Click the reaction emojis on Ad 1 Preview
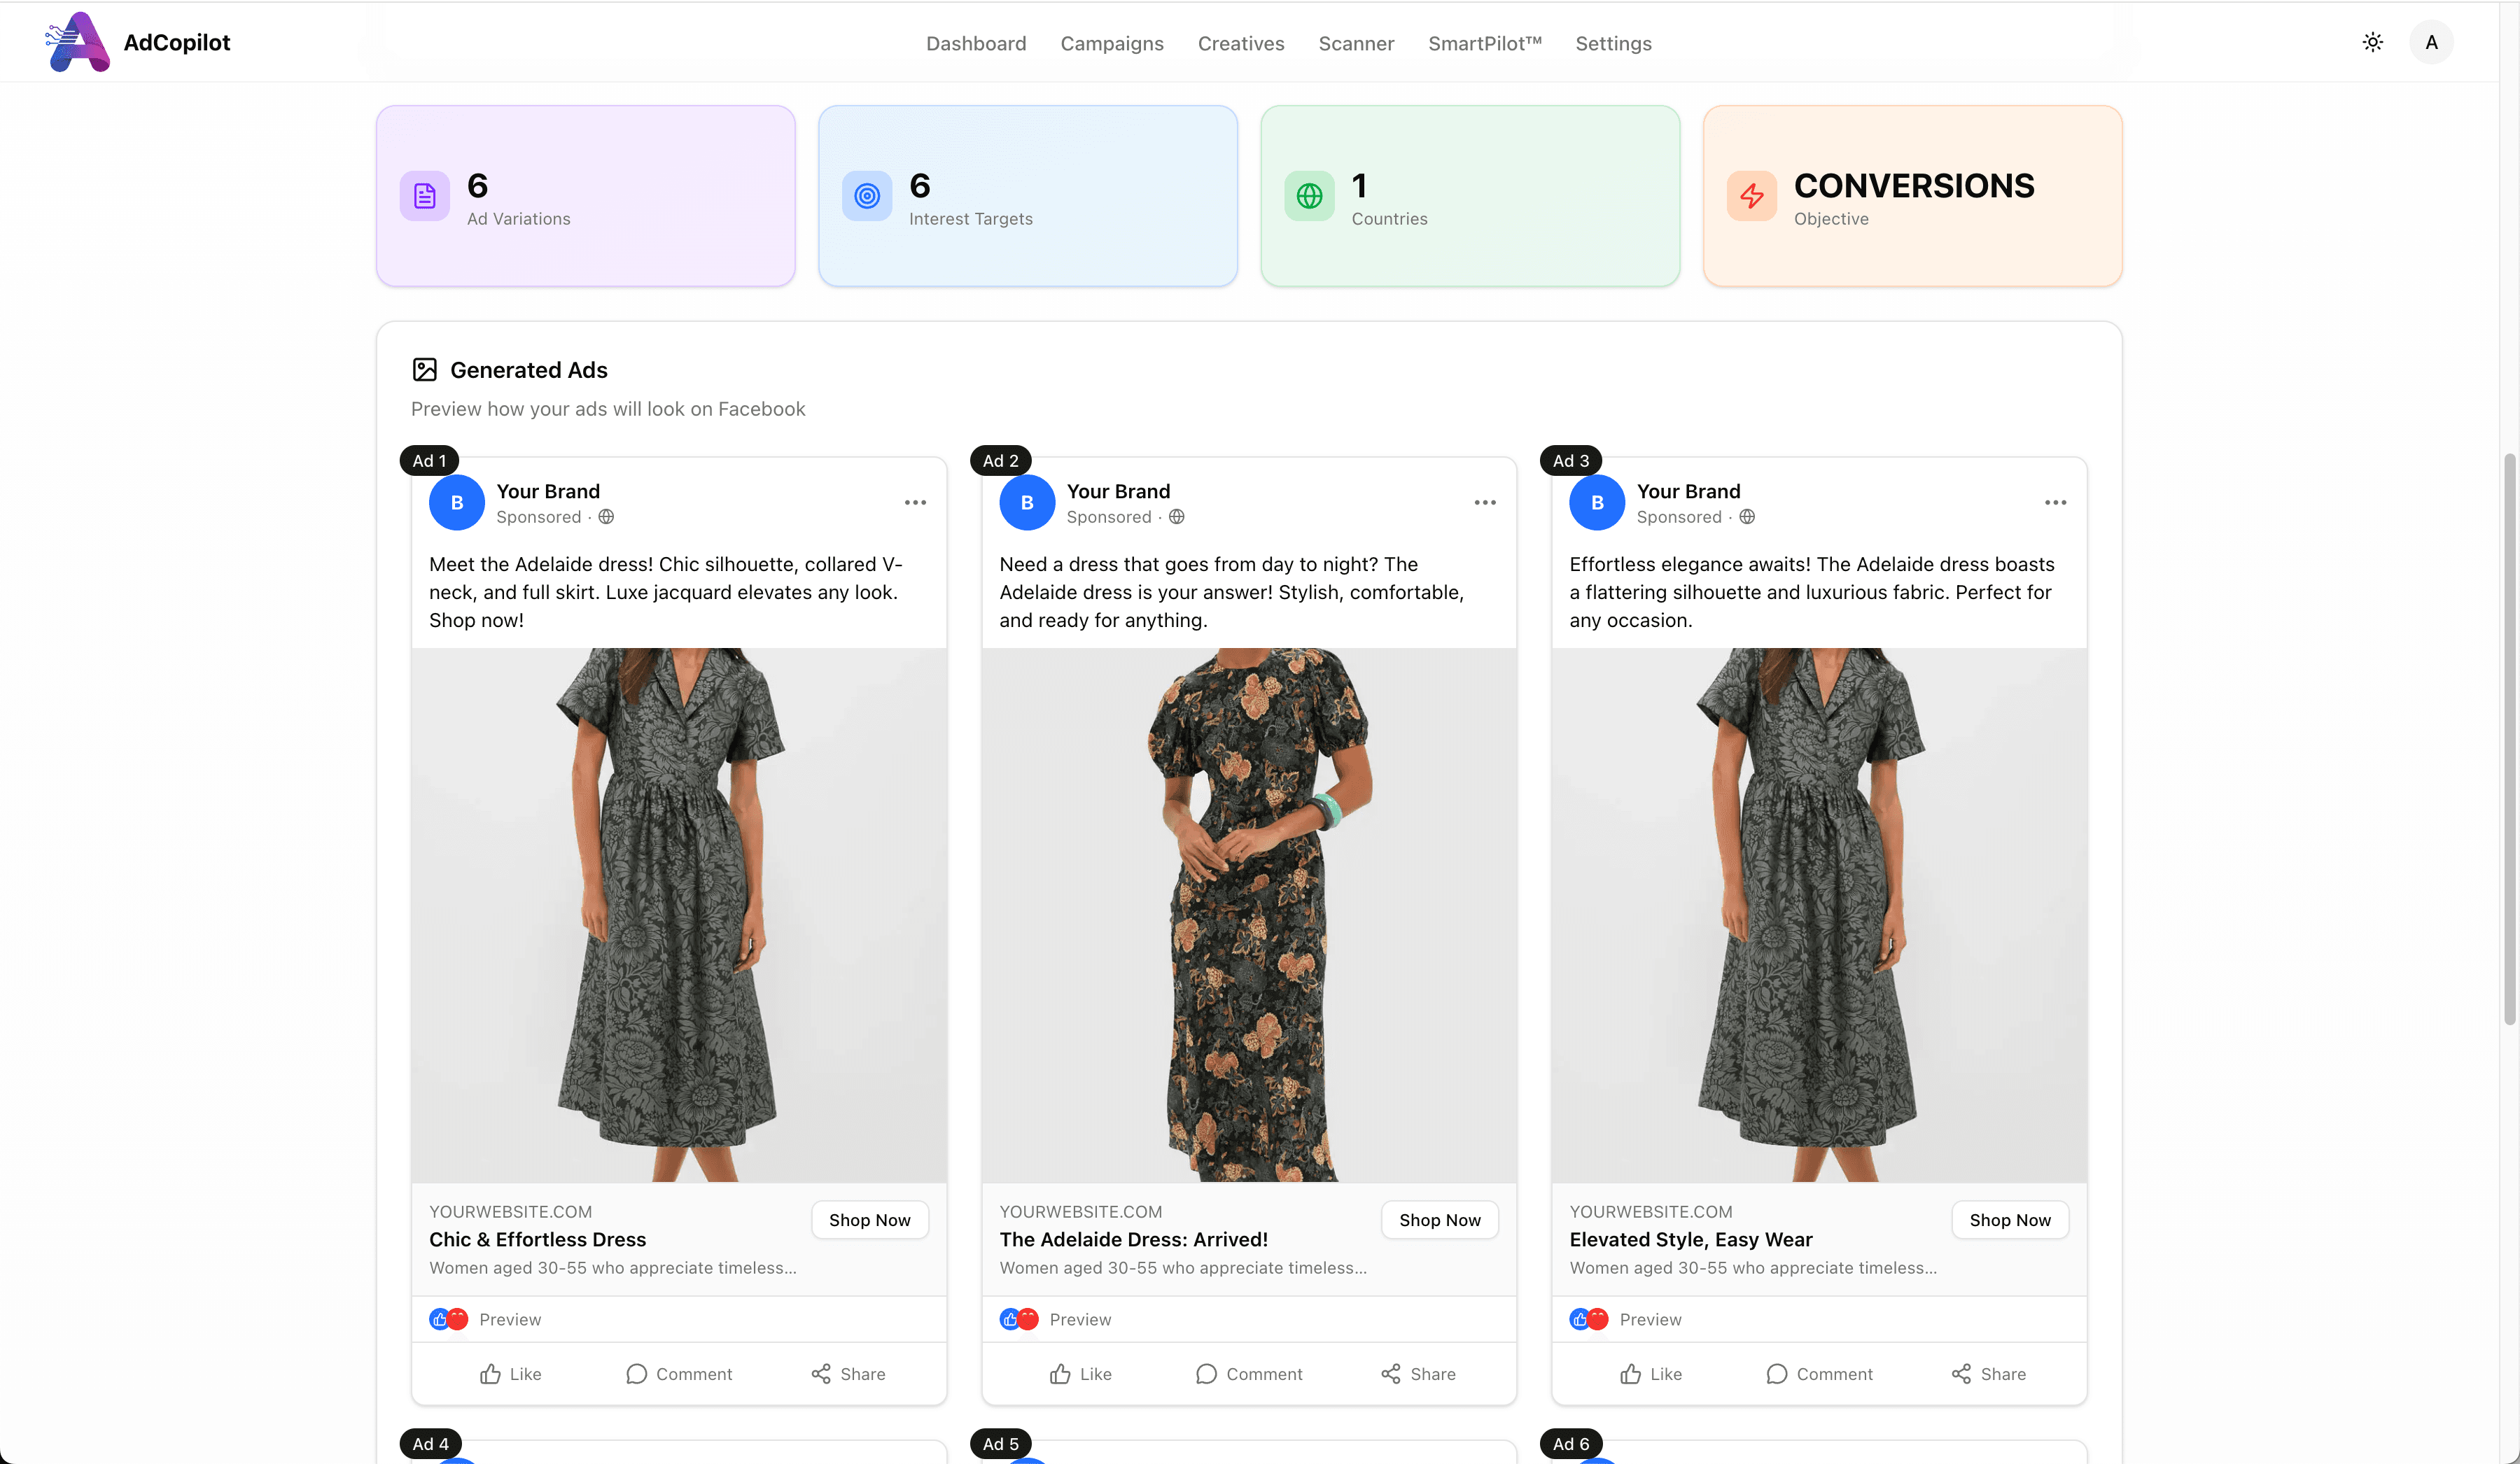The image size is (2520, 1464). (x=448, y=1319)
